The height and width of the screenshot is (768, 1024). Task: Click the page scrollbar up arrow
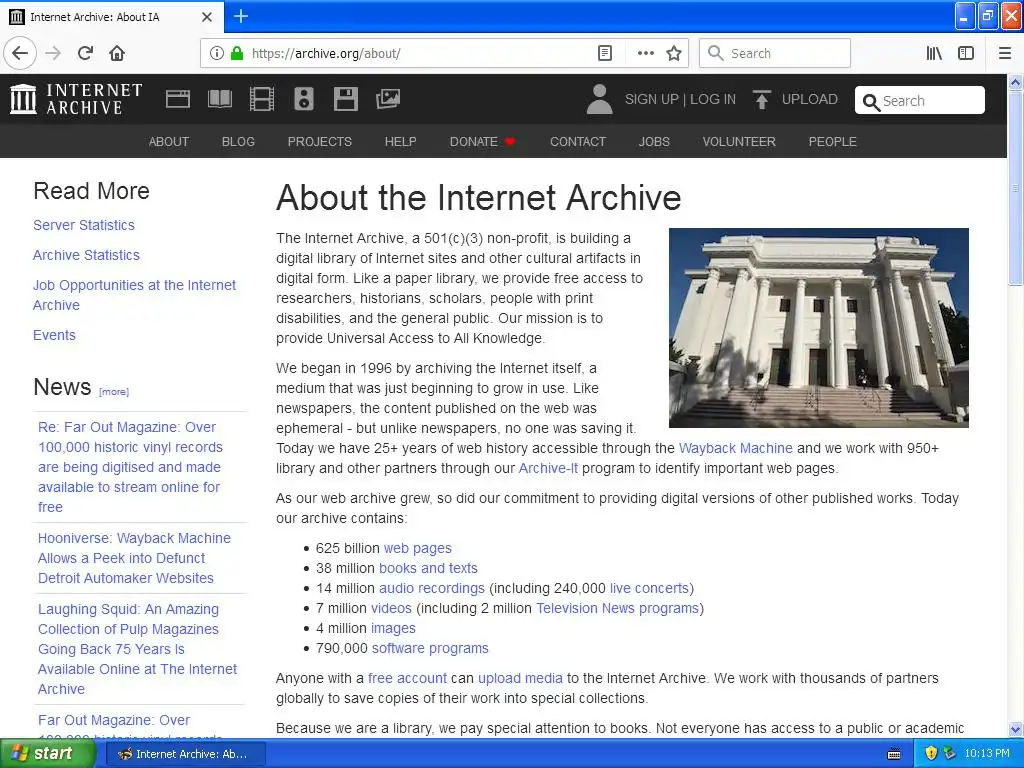[1016, 82]
